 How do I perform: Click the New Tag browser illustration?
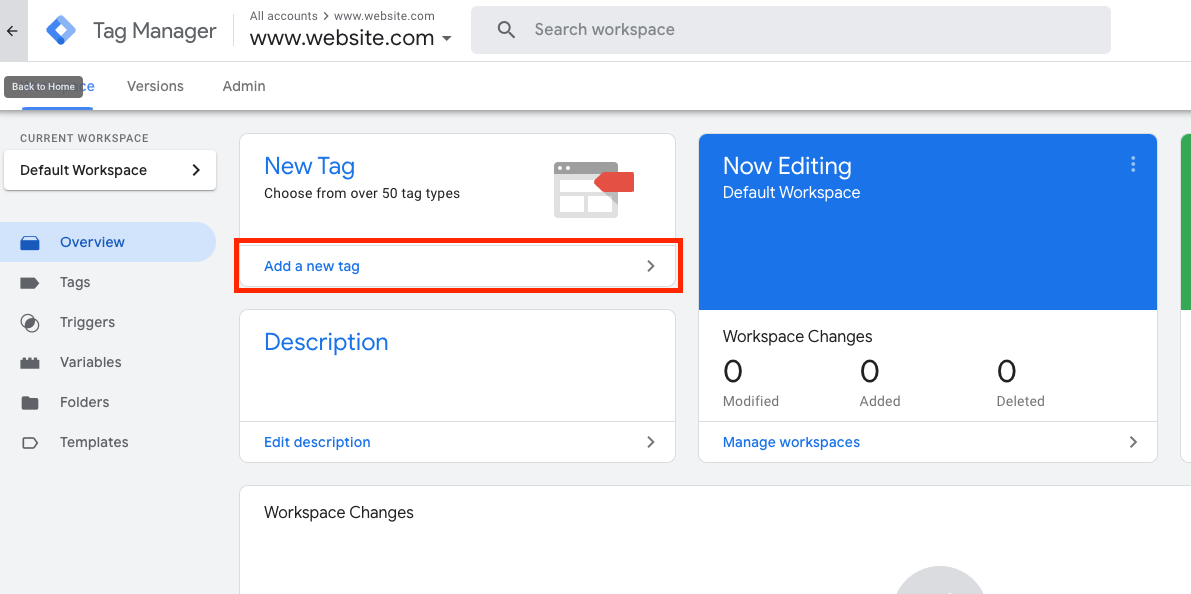593,190
